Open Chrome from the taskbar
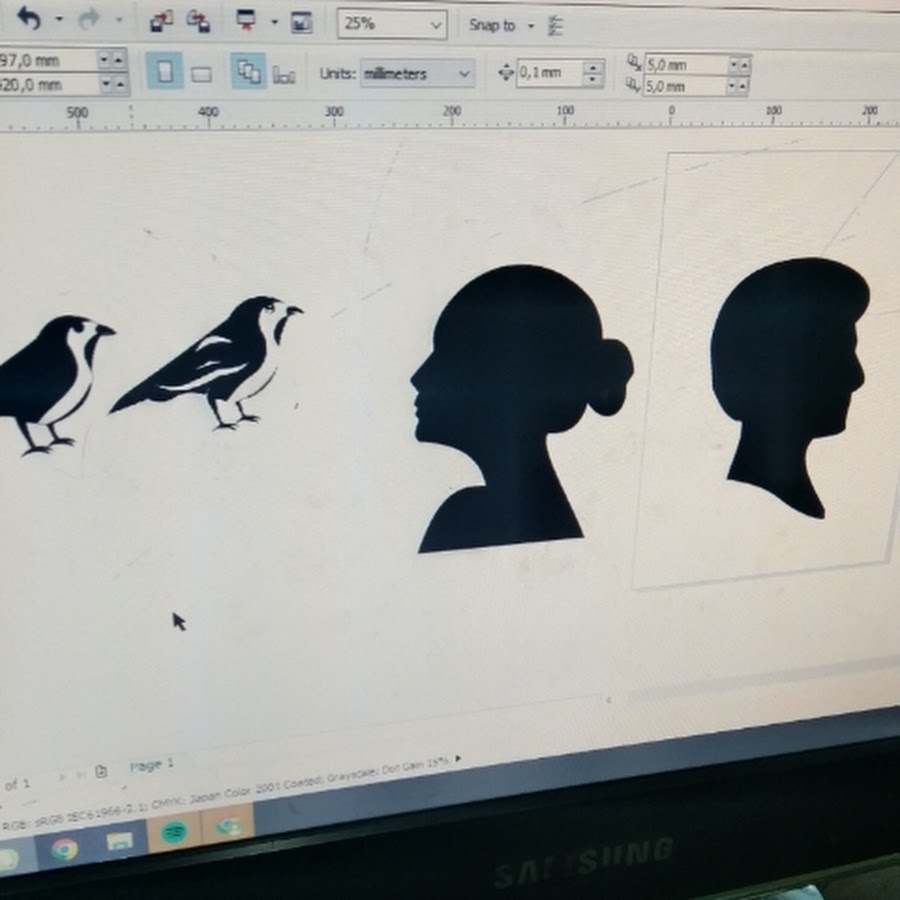 click(65, 849)
